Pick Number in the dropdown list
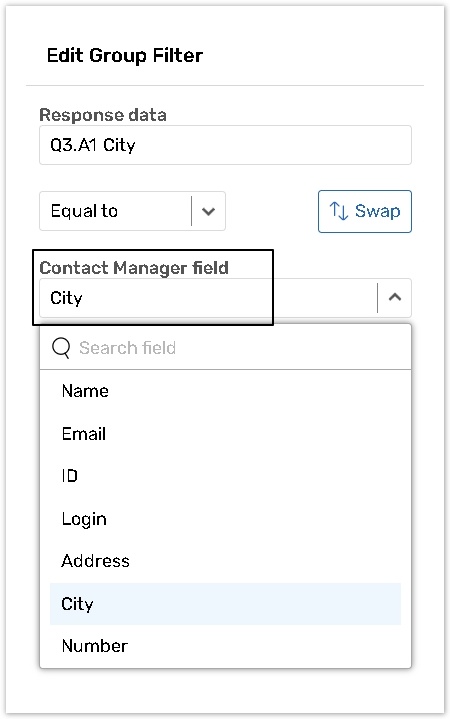The height and width of the screenshot is (719, 450). [x=225, y=646]
